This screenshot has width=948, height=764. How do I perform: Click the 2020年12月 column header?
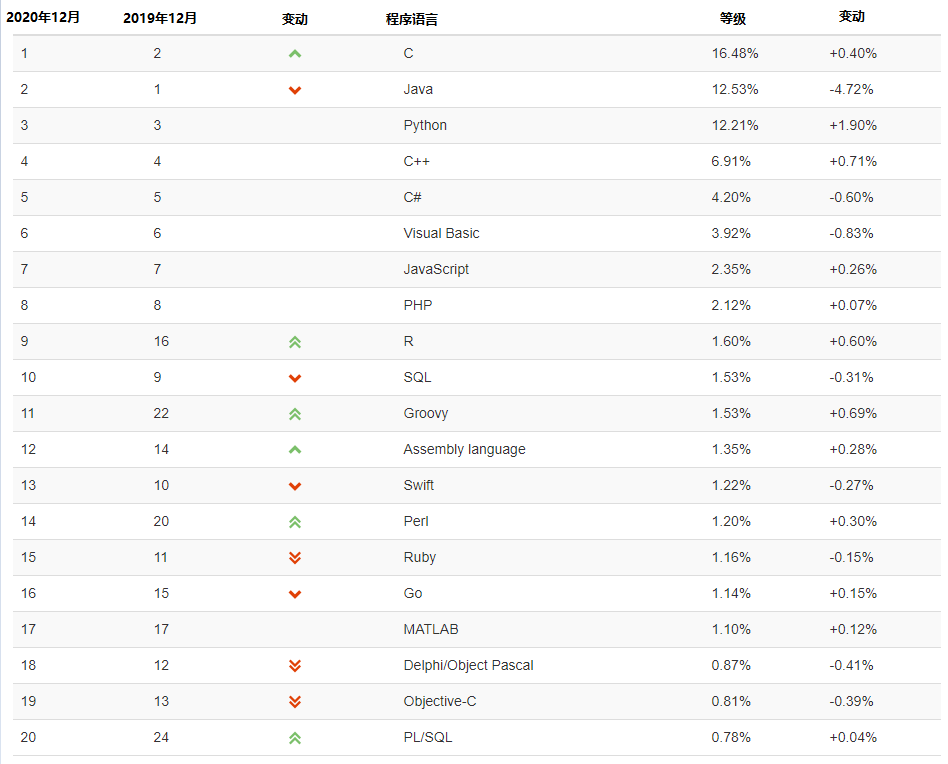coord(46,18)
